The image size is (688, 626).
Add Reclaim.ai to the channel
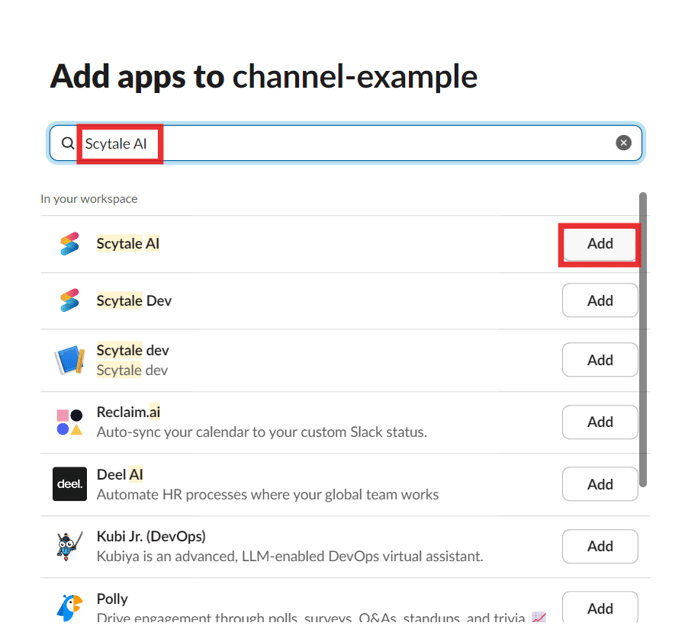(x=600, y=422)
